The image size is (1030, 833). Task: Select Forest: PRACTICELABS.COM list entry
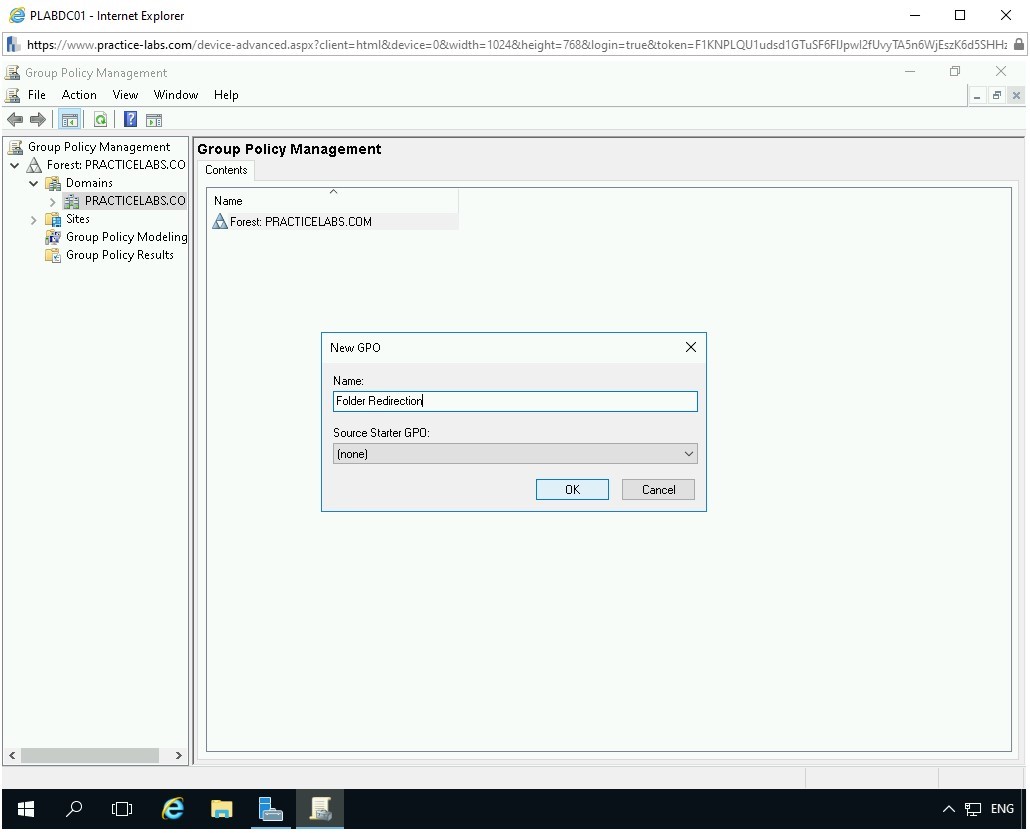(x=334, y=221)
